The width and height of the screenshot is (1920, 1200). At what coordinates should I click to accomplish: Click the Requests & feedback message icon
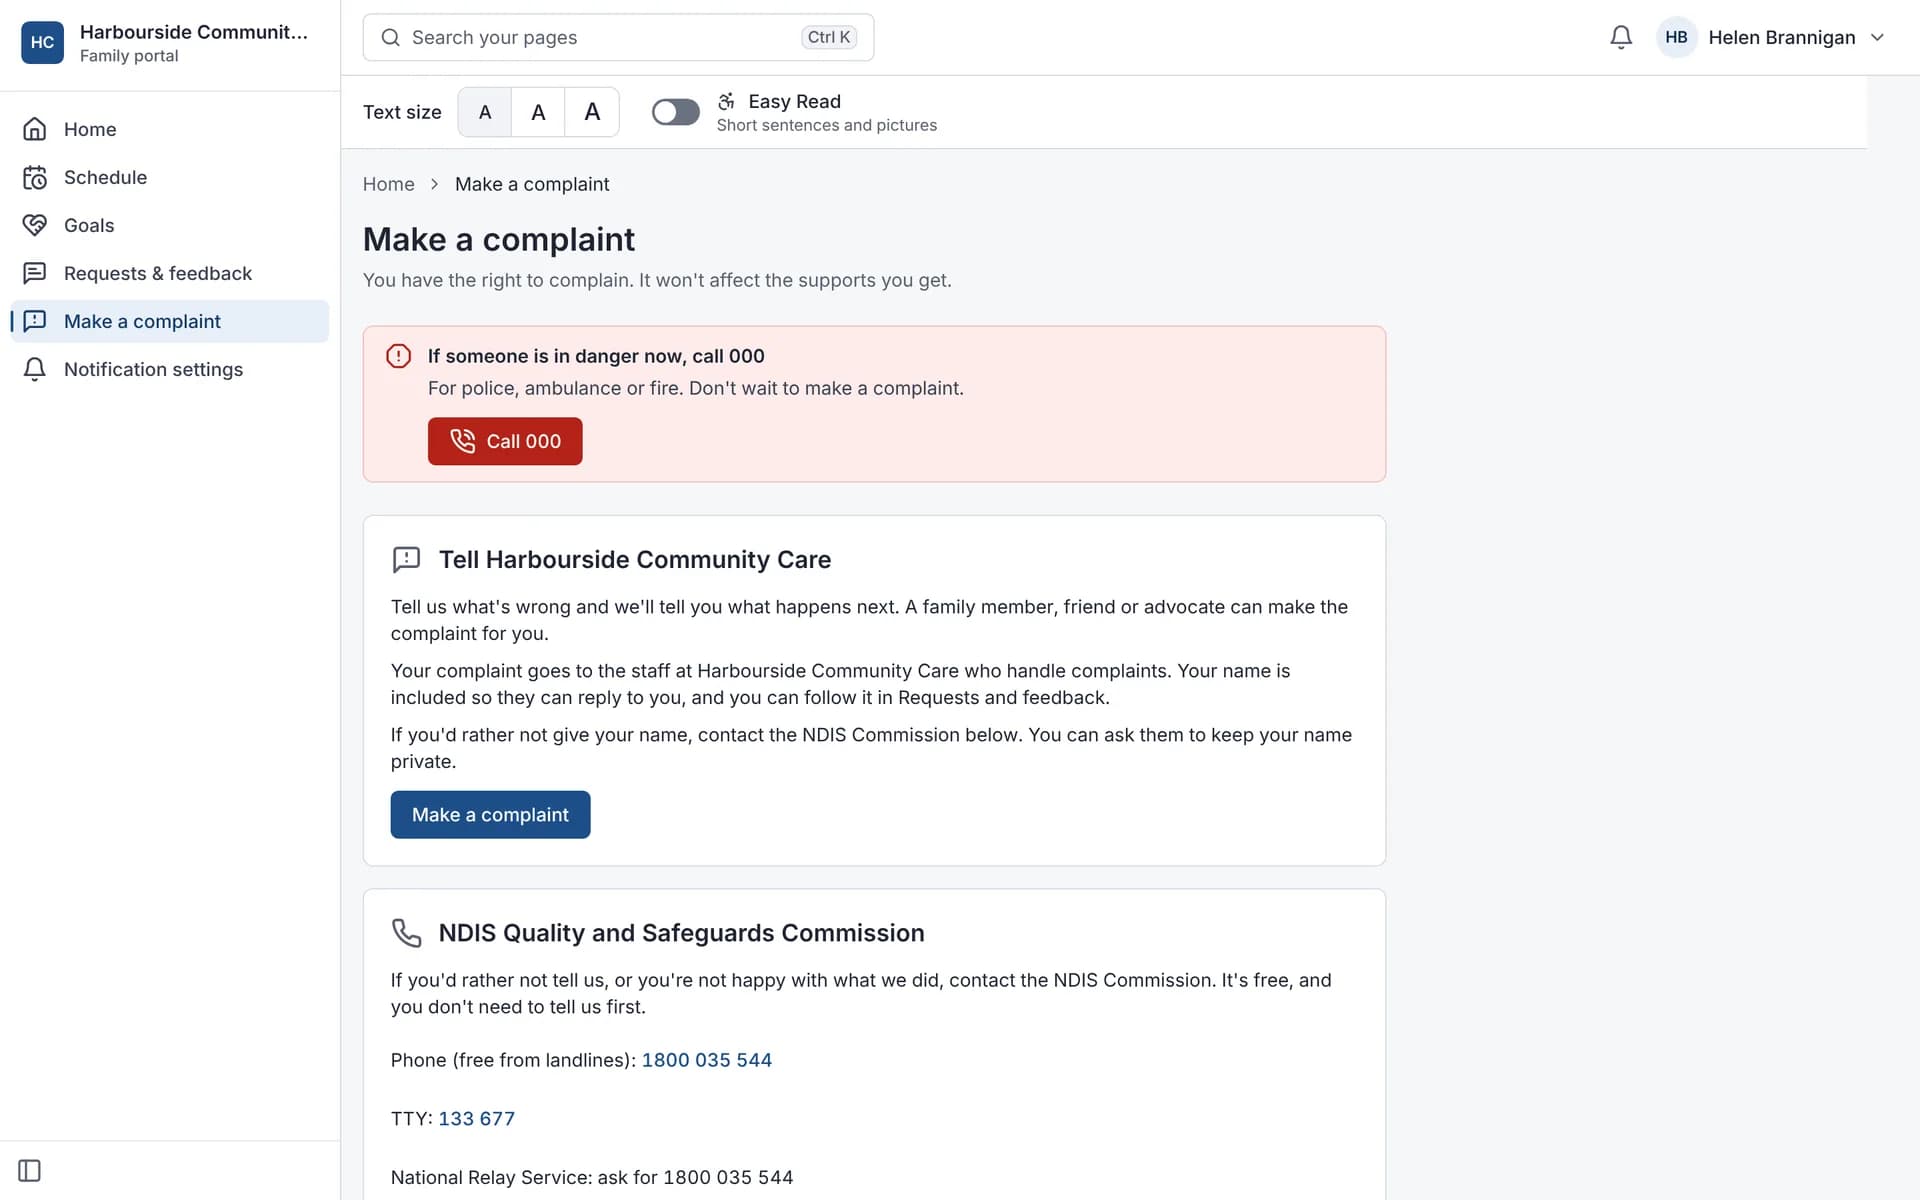(x=35, y=273)
